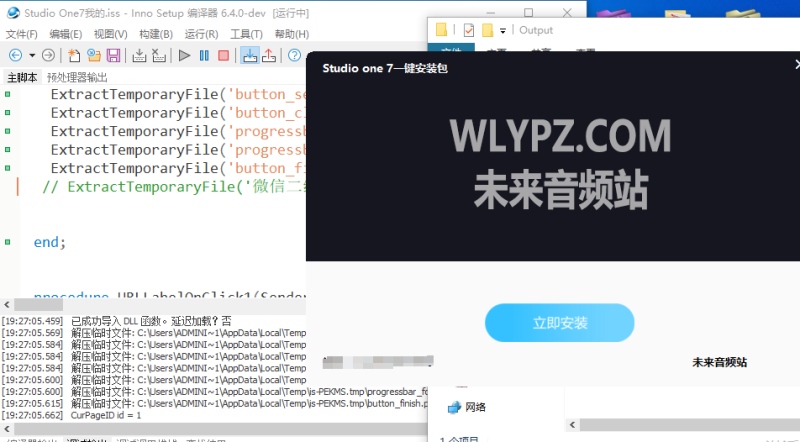
Task: Open the 视图(V) menu
Action: point(110,34)
